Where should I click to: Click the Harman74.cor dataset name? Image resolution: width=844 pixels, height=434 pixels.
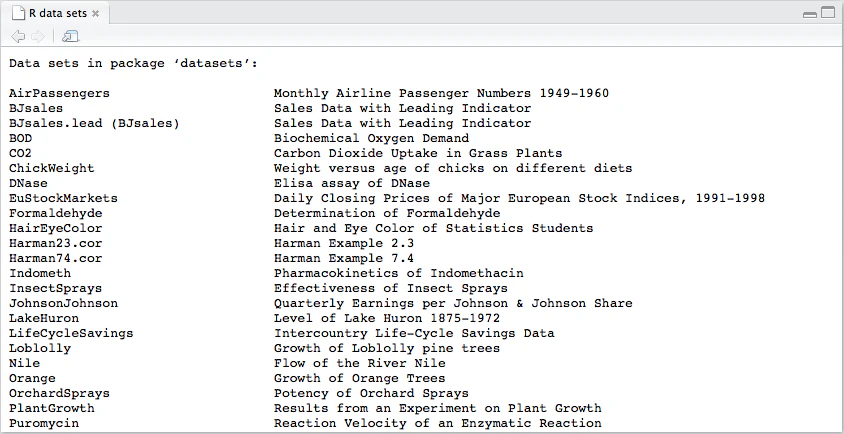(55, 258)
